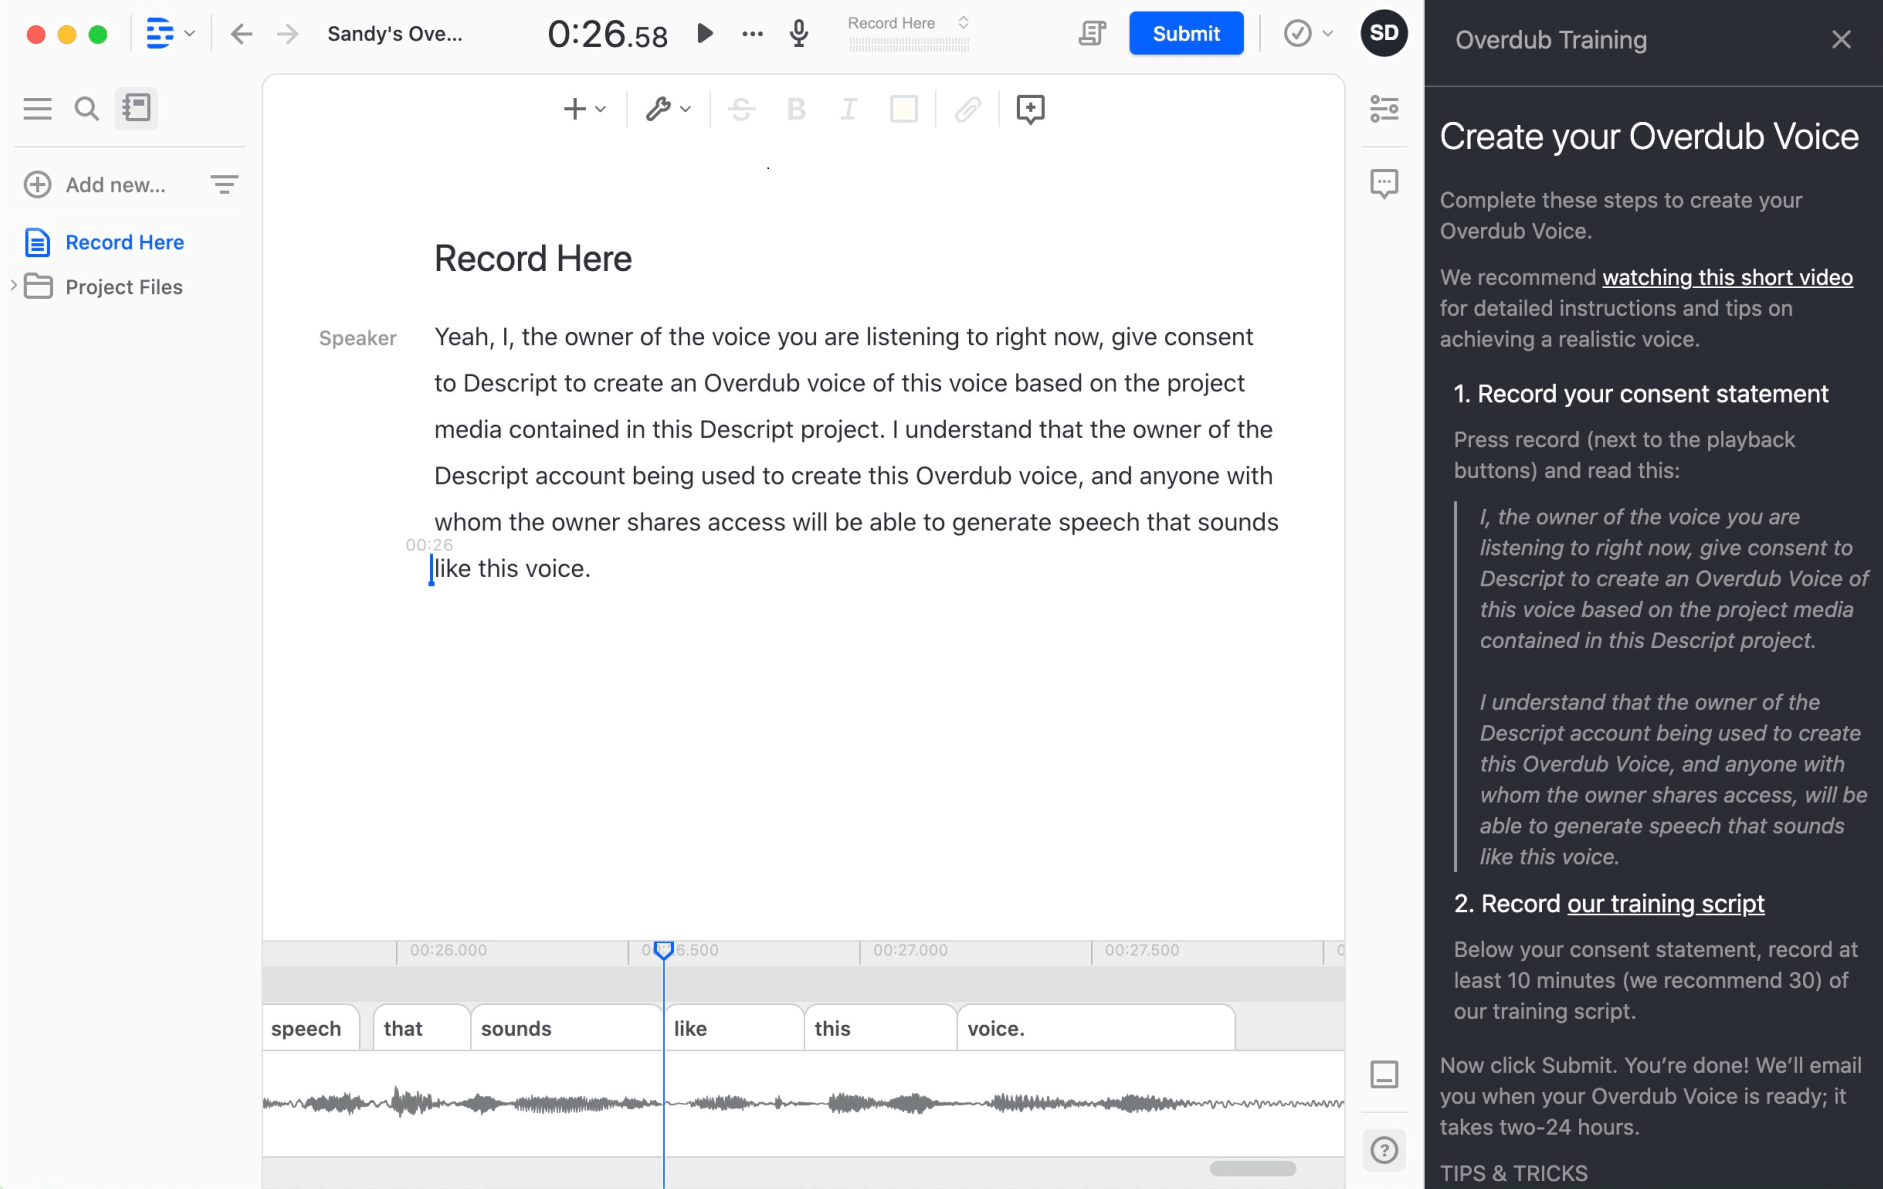Select 'this' word block in timeline
Viewport: 1883px width, 1189px height.
881,1028
